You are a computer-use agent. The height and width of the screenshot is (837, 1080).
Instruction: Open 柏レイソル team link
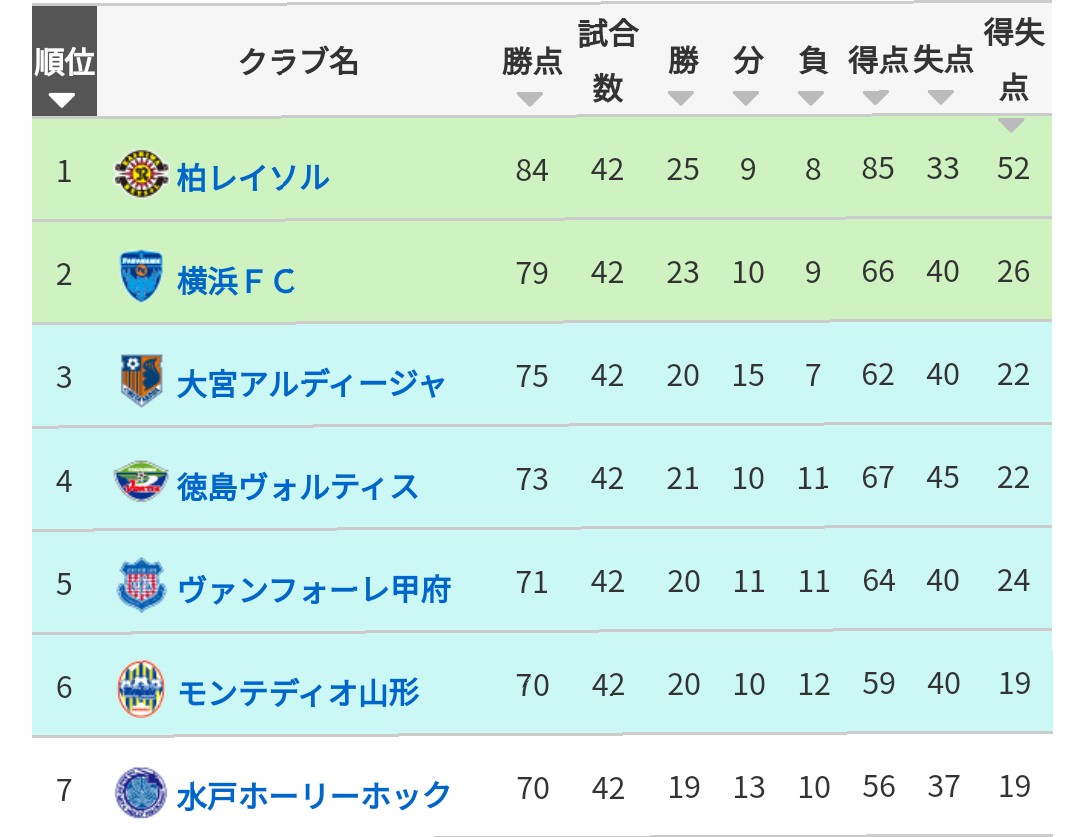tap(253, 178)
